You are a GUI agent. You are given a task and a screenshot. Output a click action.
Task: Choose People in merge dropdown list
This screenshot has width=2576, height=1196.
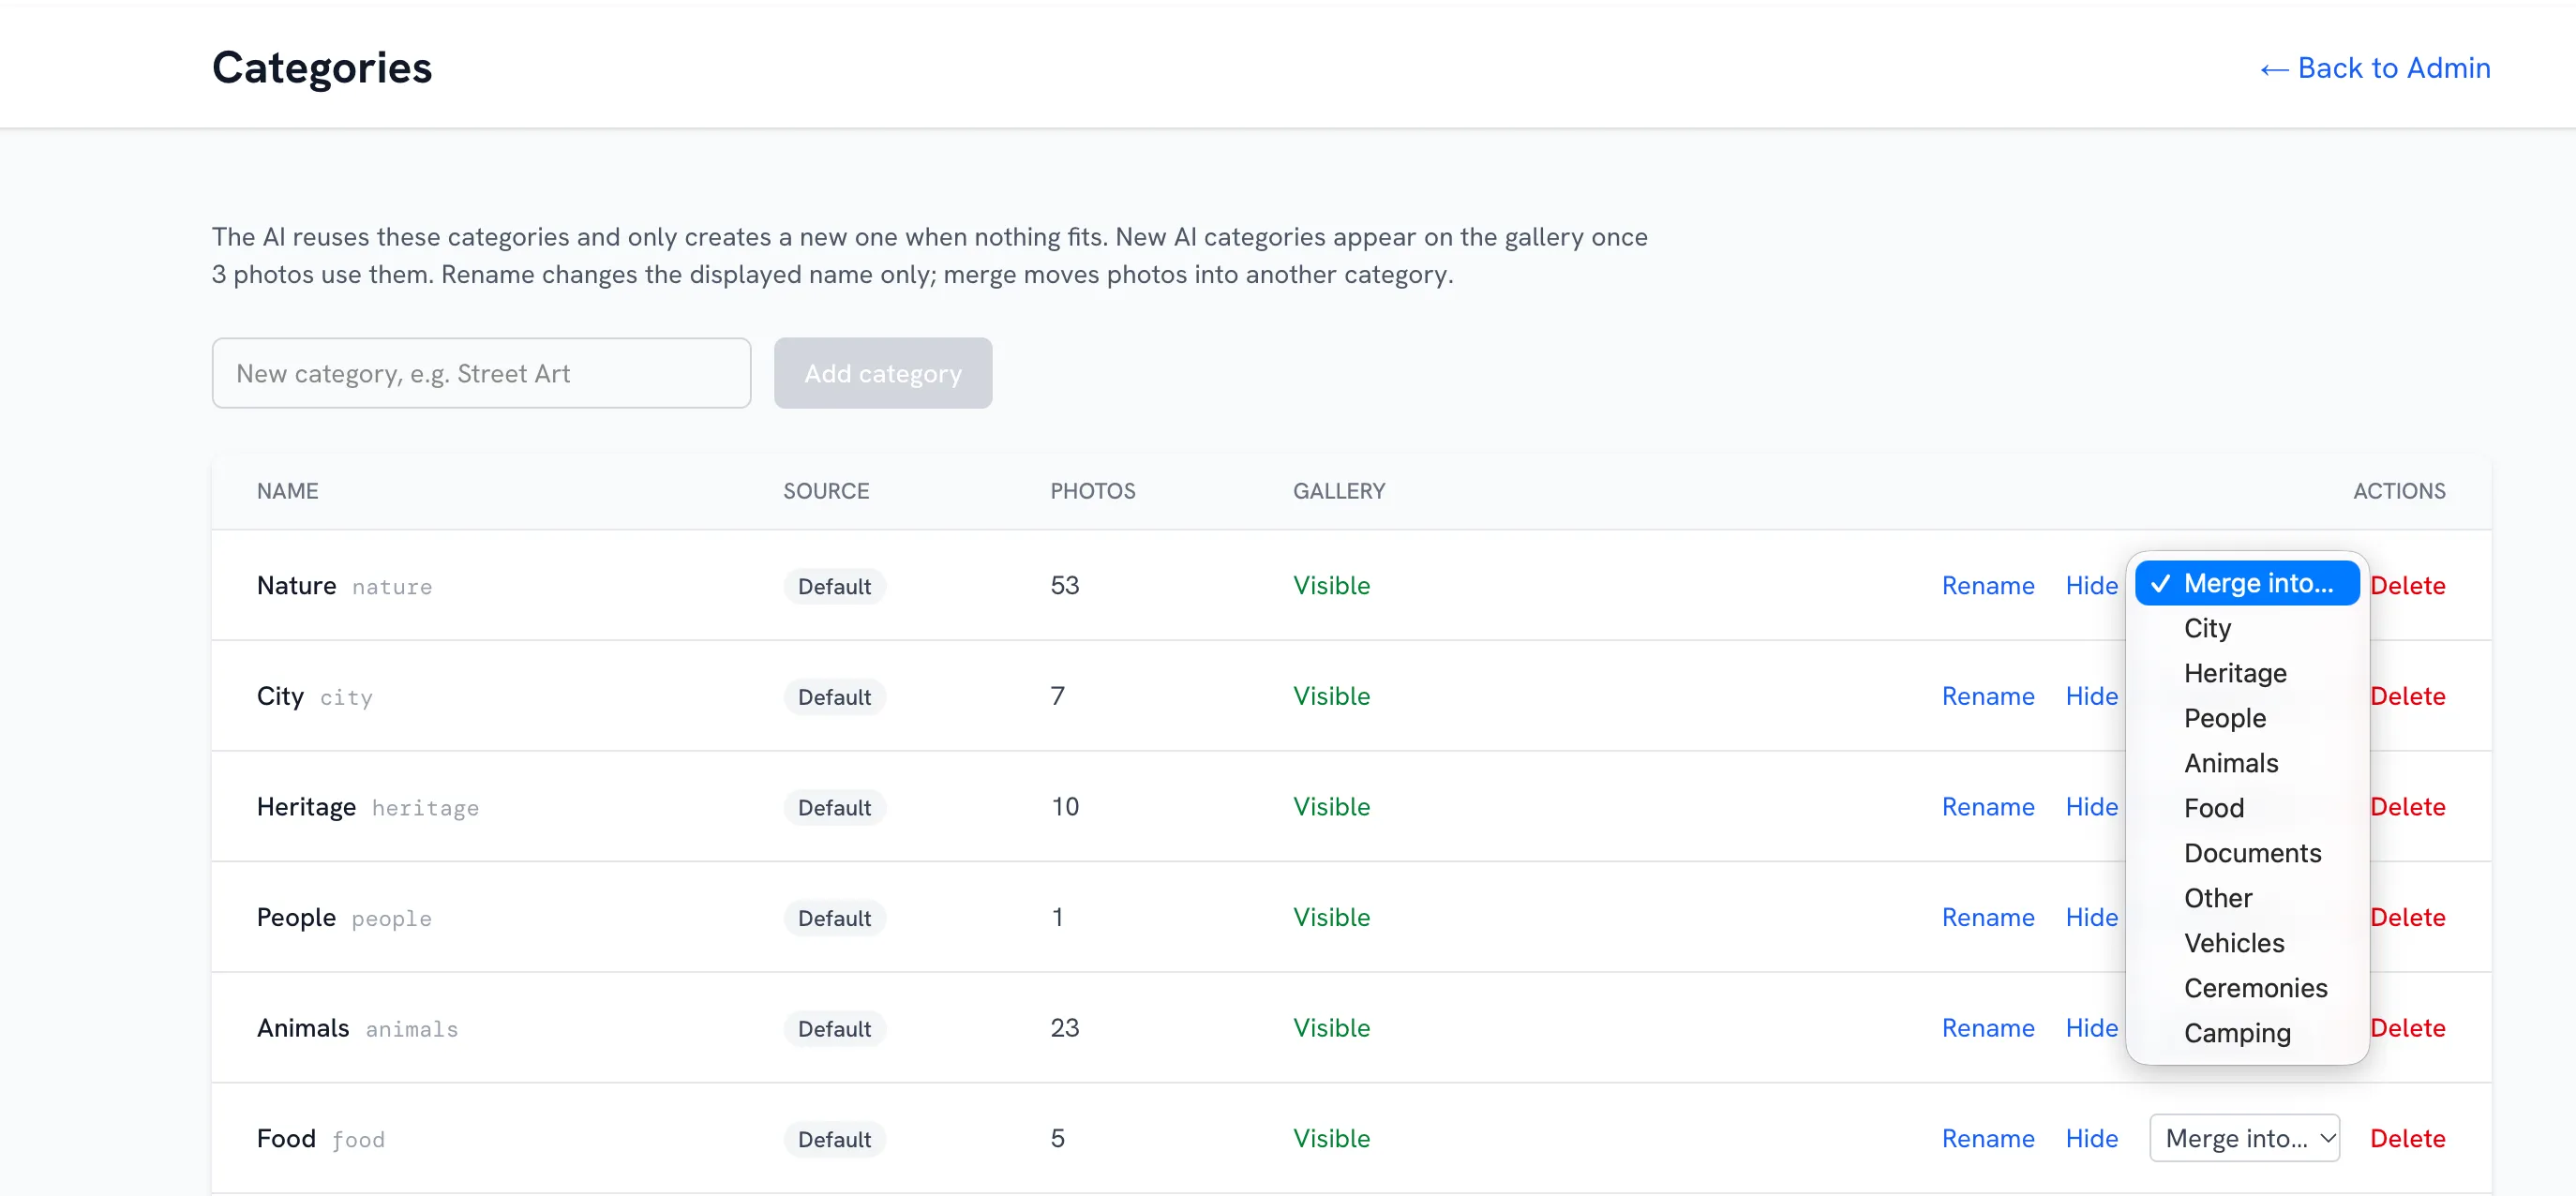coord(2247,718)
